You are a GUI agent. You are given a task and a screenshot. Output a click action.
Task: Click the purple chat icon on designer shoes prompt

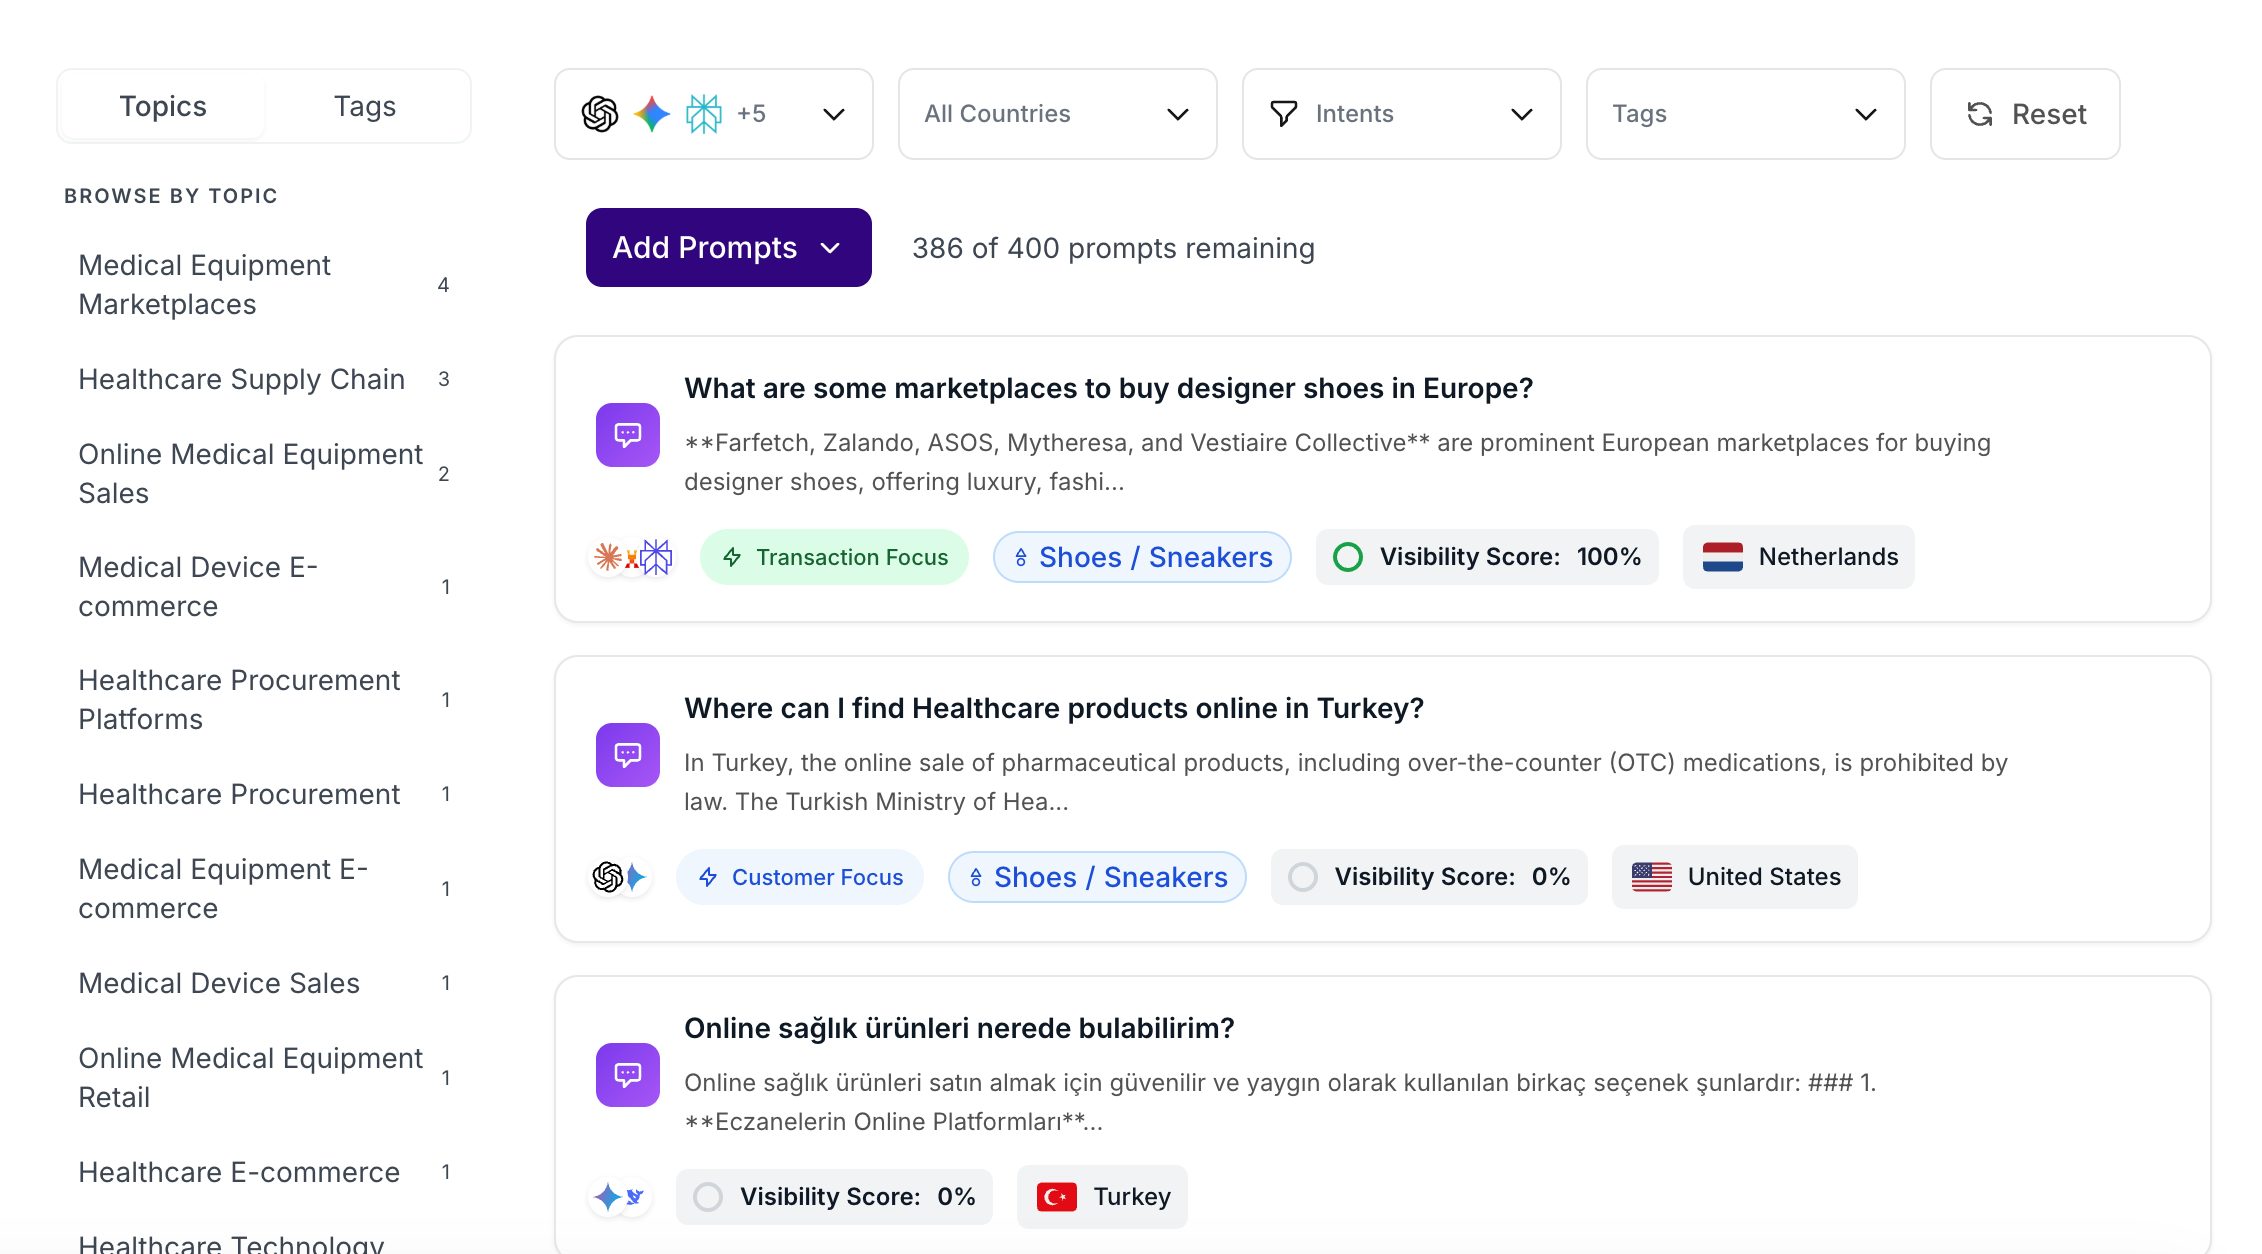(x=627, y=435)
